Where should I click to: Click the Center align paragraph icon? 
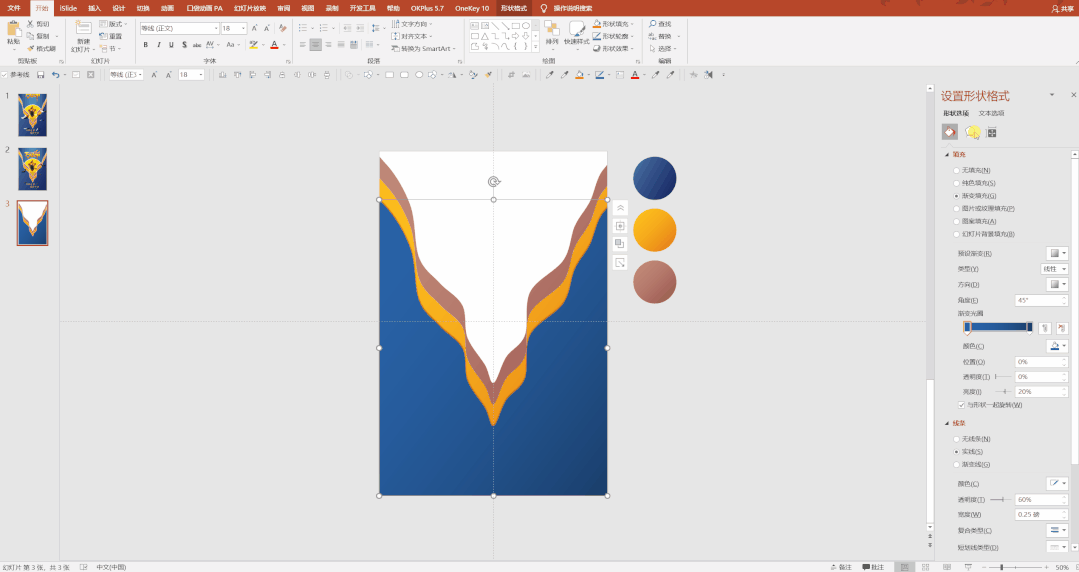coord(315,45)
